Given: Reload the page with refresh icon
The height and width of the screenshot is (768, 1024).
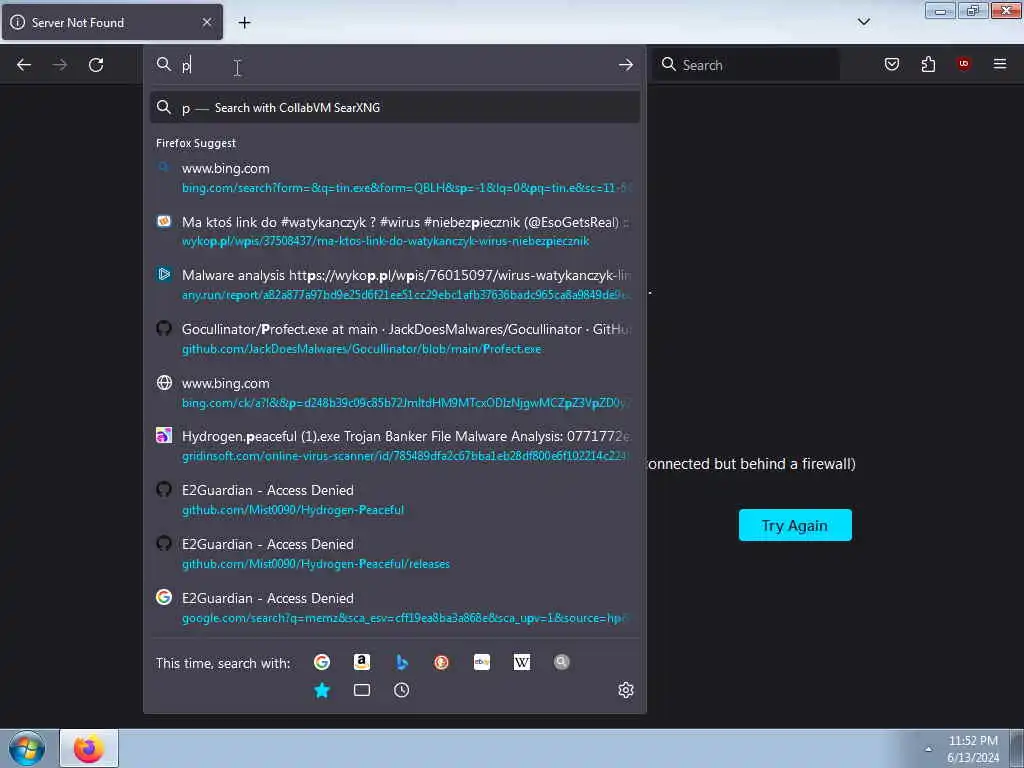Looking at the screenshot, I should (x=96, y=65).
